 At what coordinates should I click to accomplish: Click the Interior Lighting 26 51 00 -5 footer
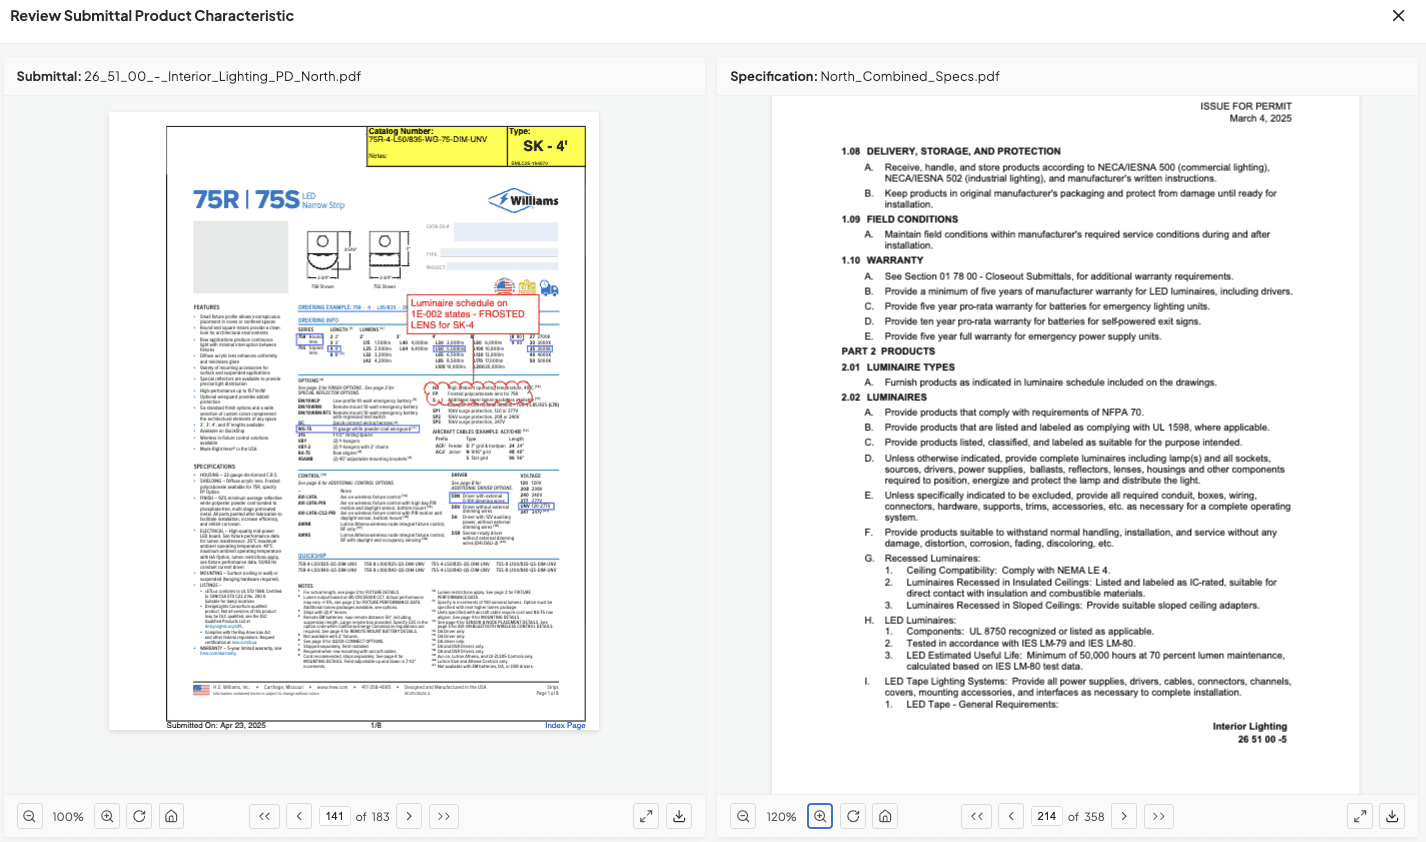tap(1250, 733)
